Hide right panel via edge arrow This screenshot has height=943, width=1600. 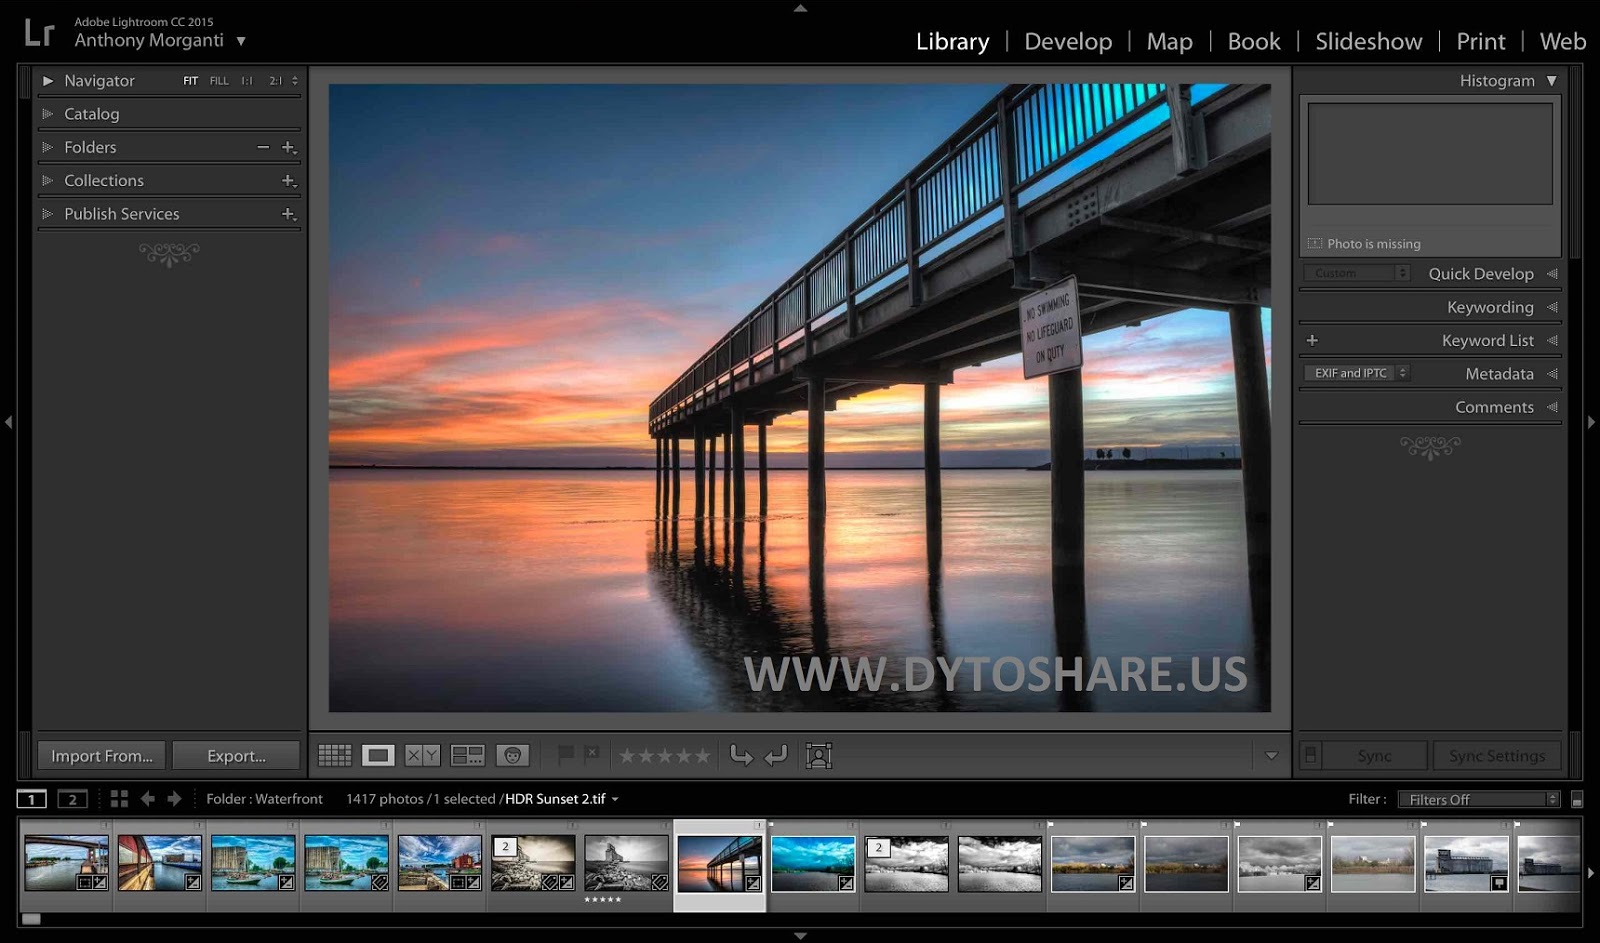pyautogui.click(x=1591, y=422)
